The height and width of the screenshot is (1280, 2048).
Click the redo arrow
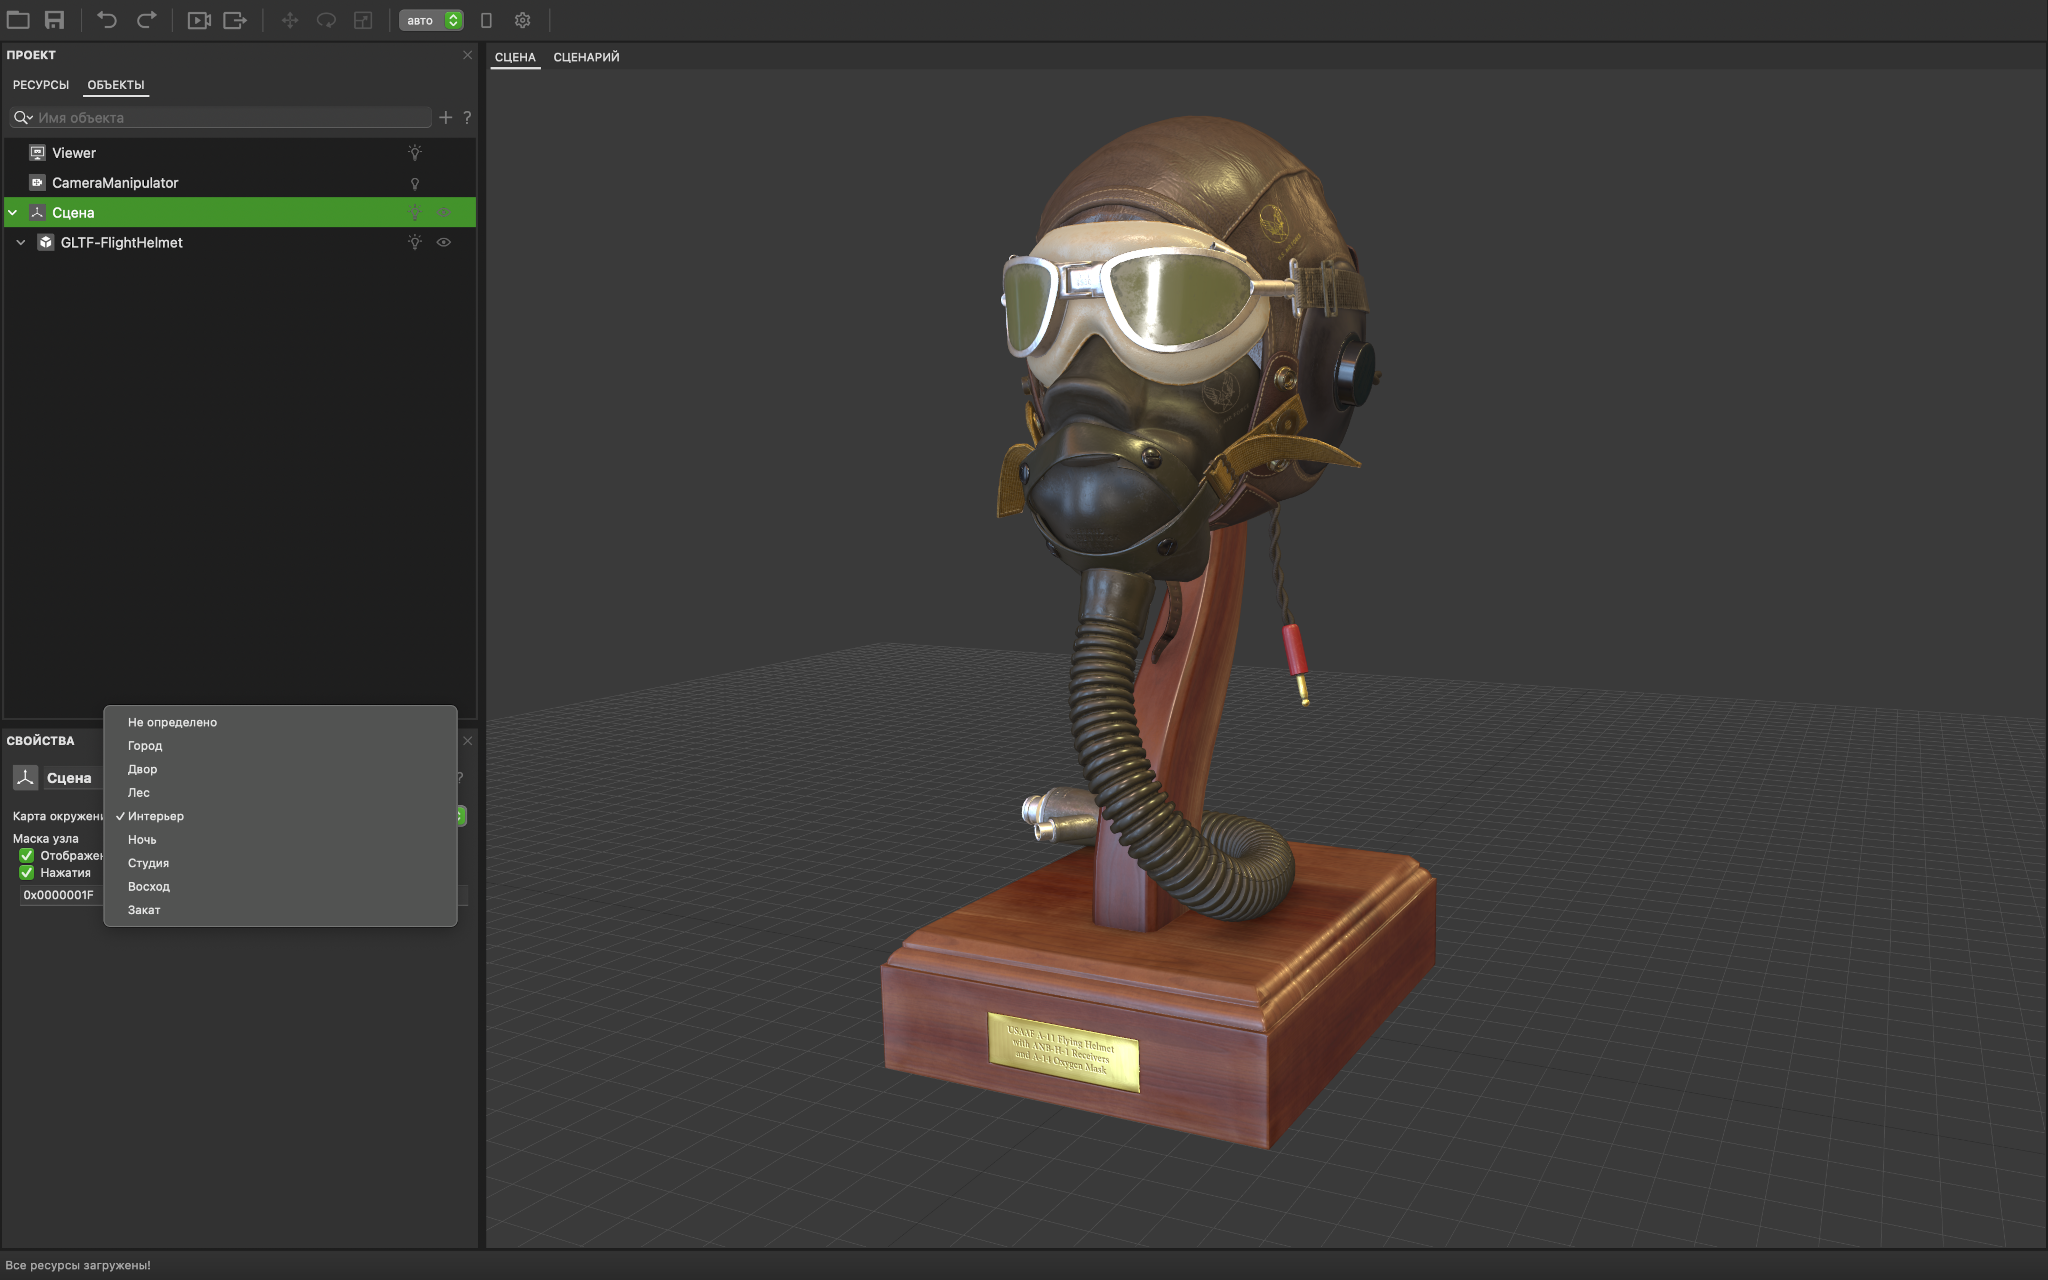pyautogui.click(x=146, y=20)
